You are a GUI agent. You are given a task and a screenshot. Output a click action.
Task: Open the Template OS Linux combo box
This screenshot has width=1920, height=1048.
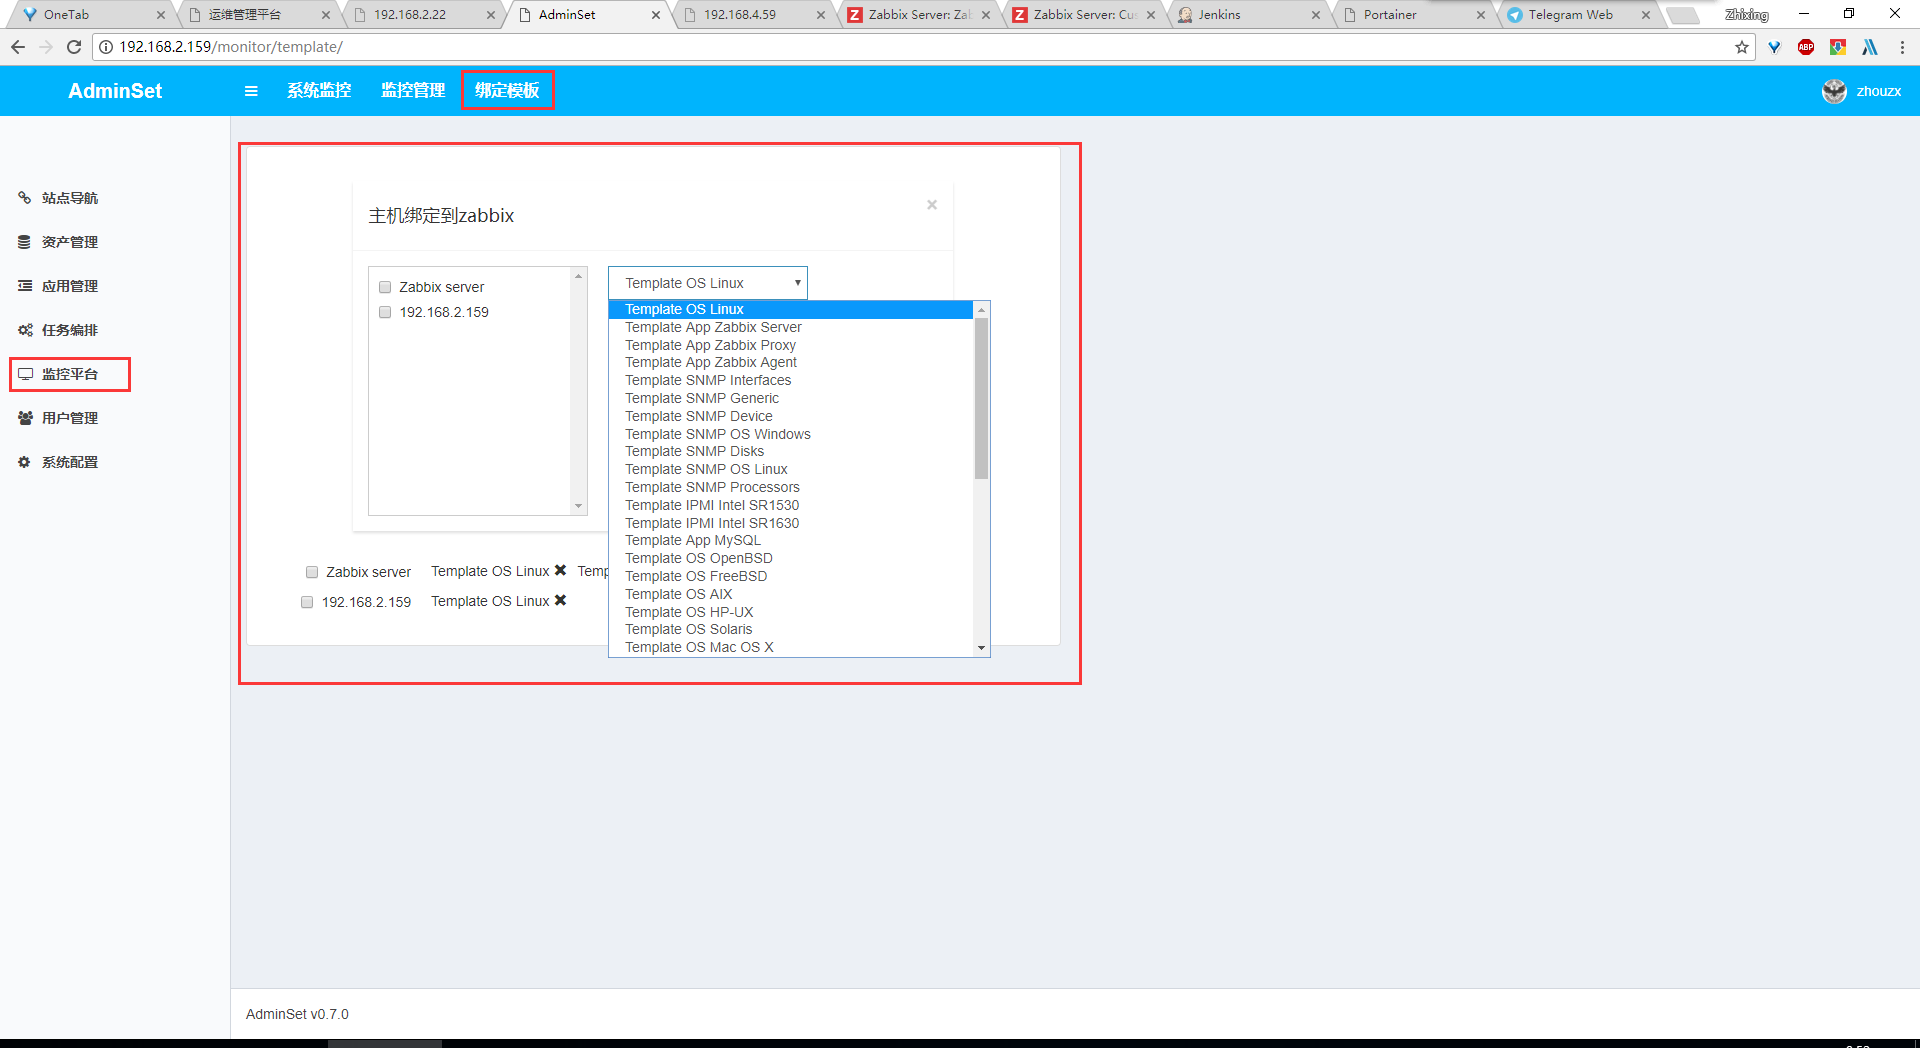pyautogui.click(x=708, y=283)
